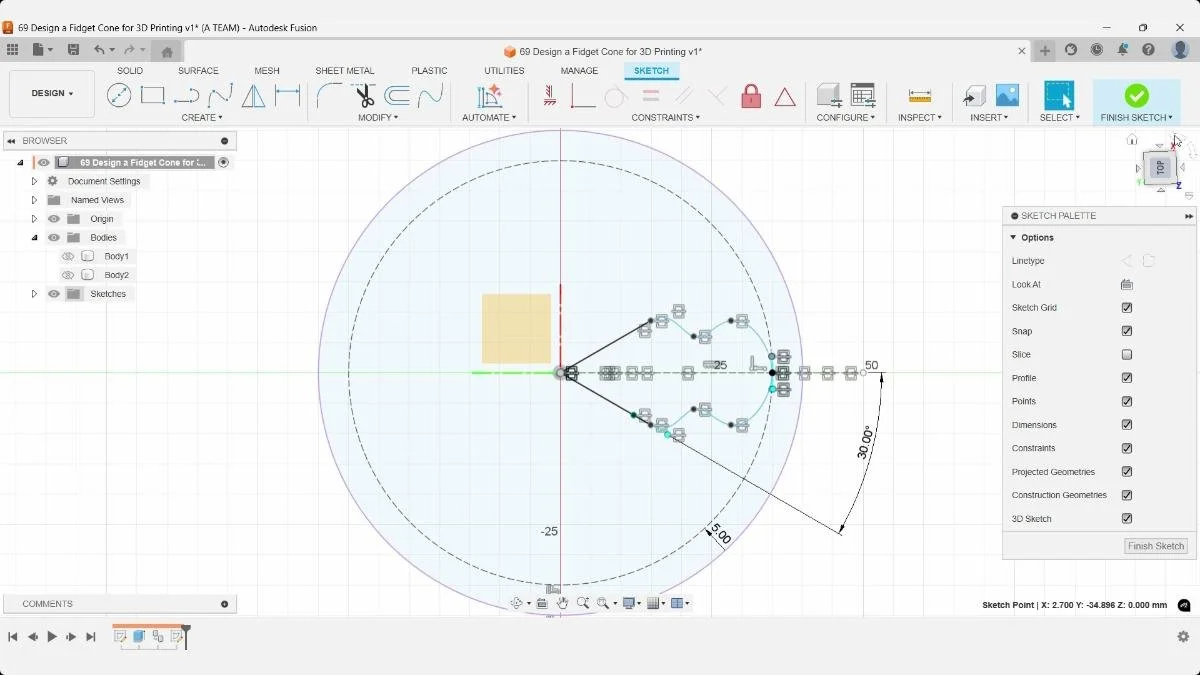Screen dimensions: 1200x675
Task: Toggle the Dimensions checkbox
Action: click(x=1127, y=425)
